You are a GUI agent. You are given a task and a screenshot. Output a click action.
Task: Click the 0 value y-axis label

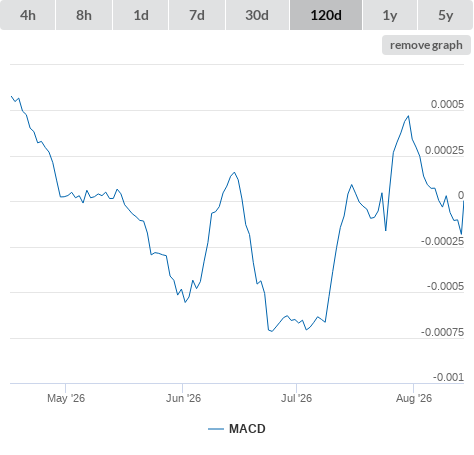pos(461,195)
